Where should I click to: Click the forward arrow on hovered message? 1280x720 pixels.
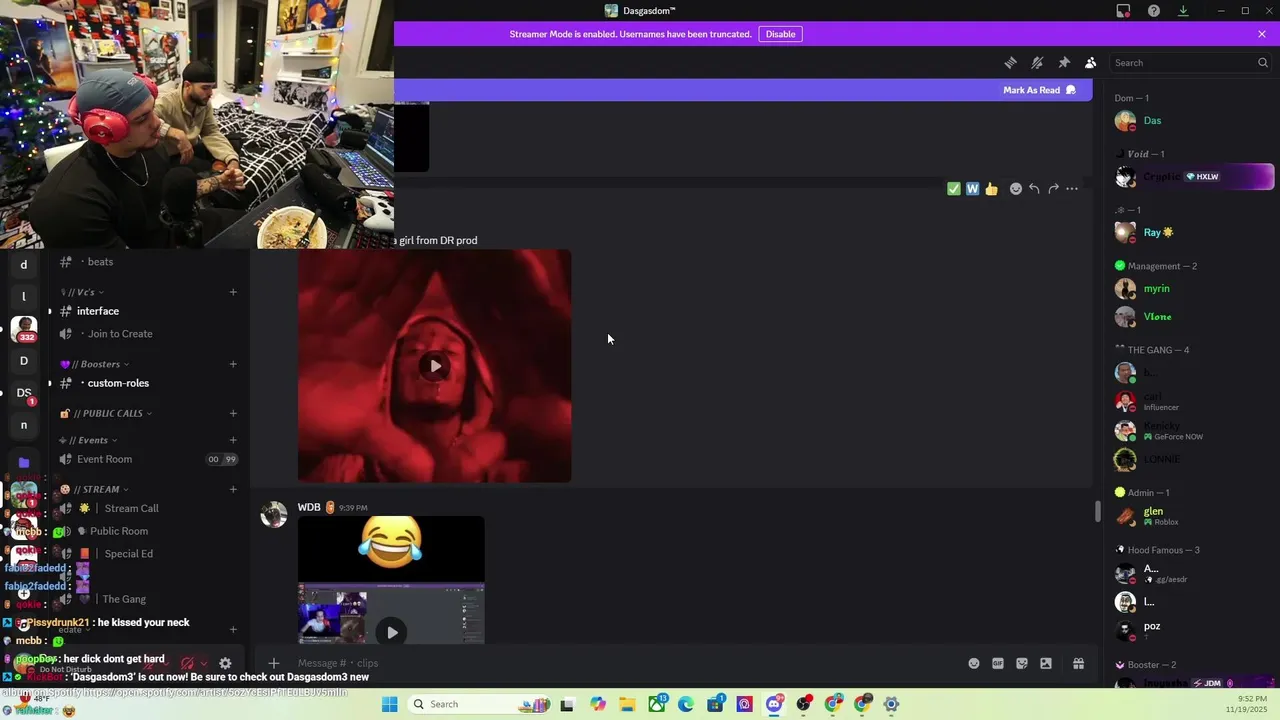coord(1053,188)
